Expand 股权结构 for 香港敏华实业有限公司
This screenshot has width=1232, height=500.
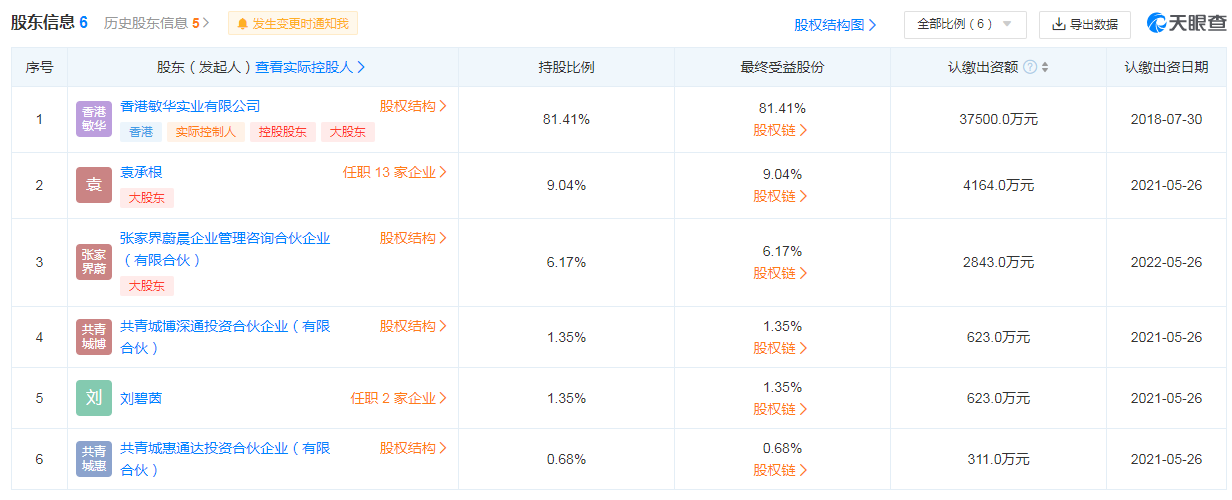(413, 106)
